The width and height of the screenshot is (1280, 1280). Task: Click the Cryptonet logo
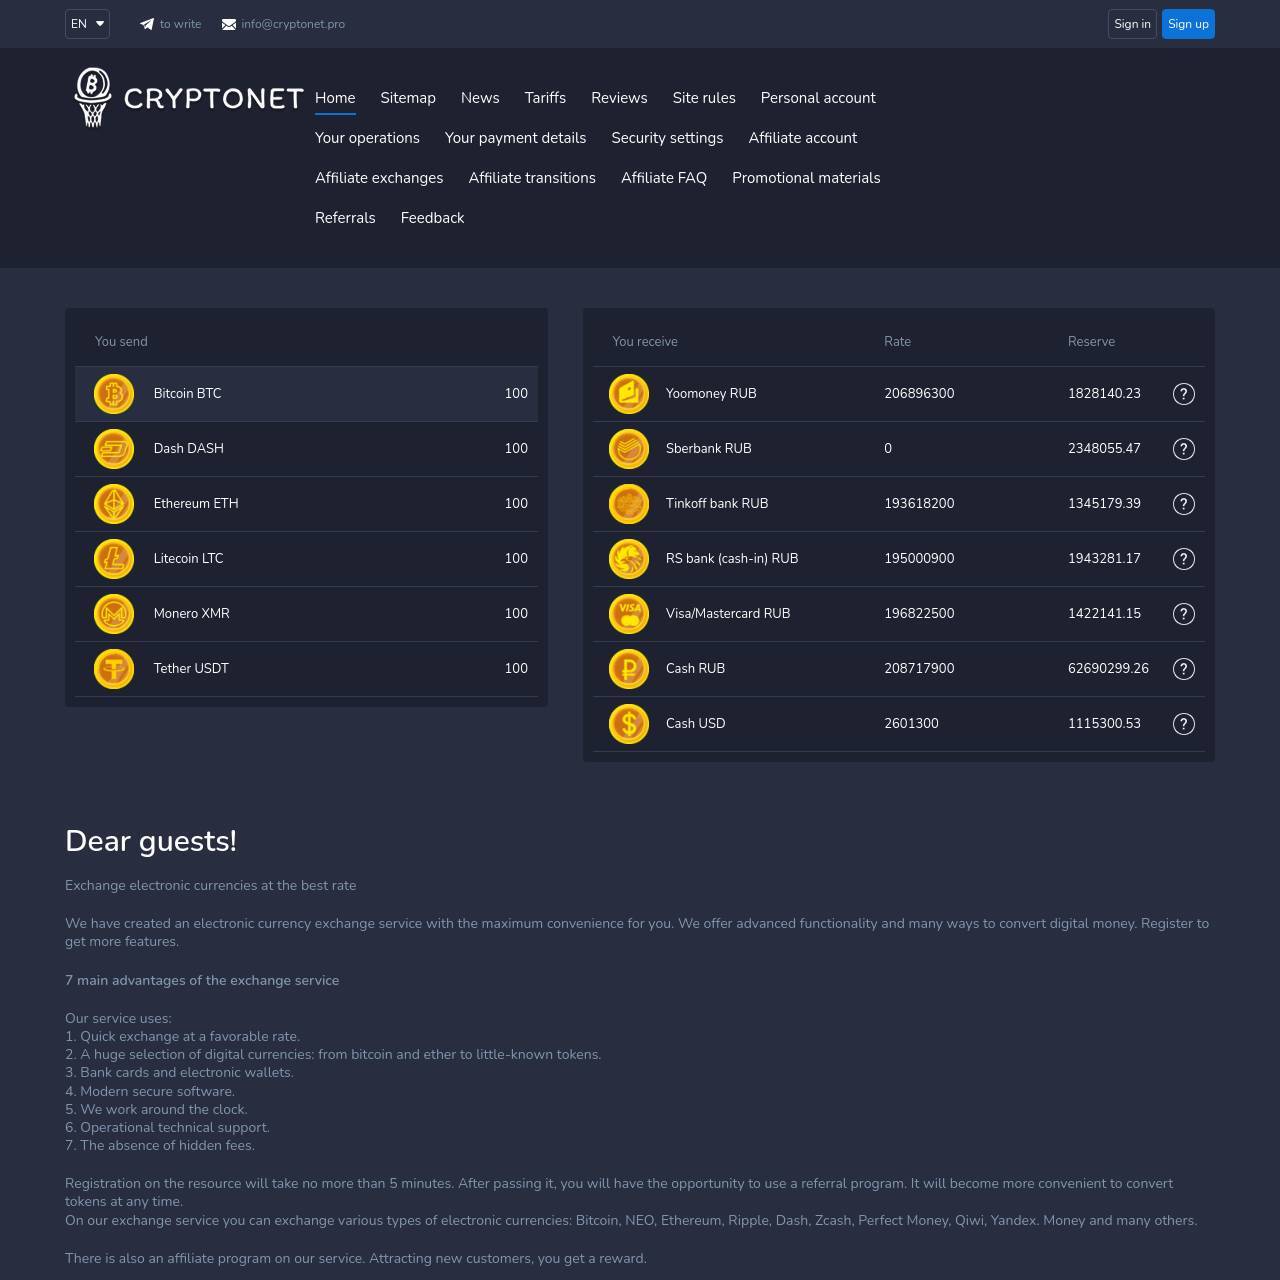click(189, 98)
